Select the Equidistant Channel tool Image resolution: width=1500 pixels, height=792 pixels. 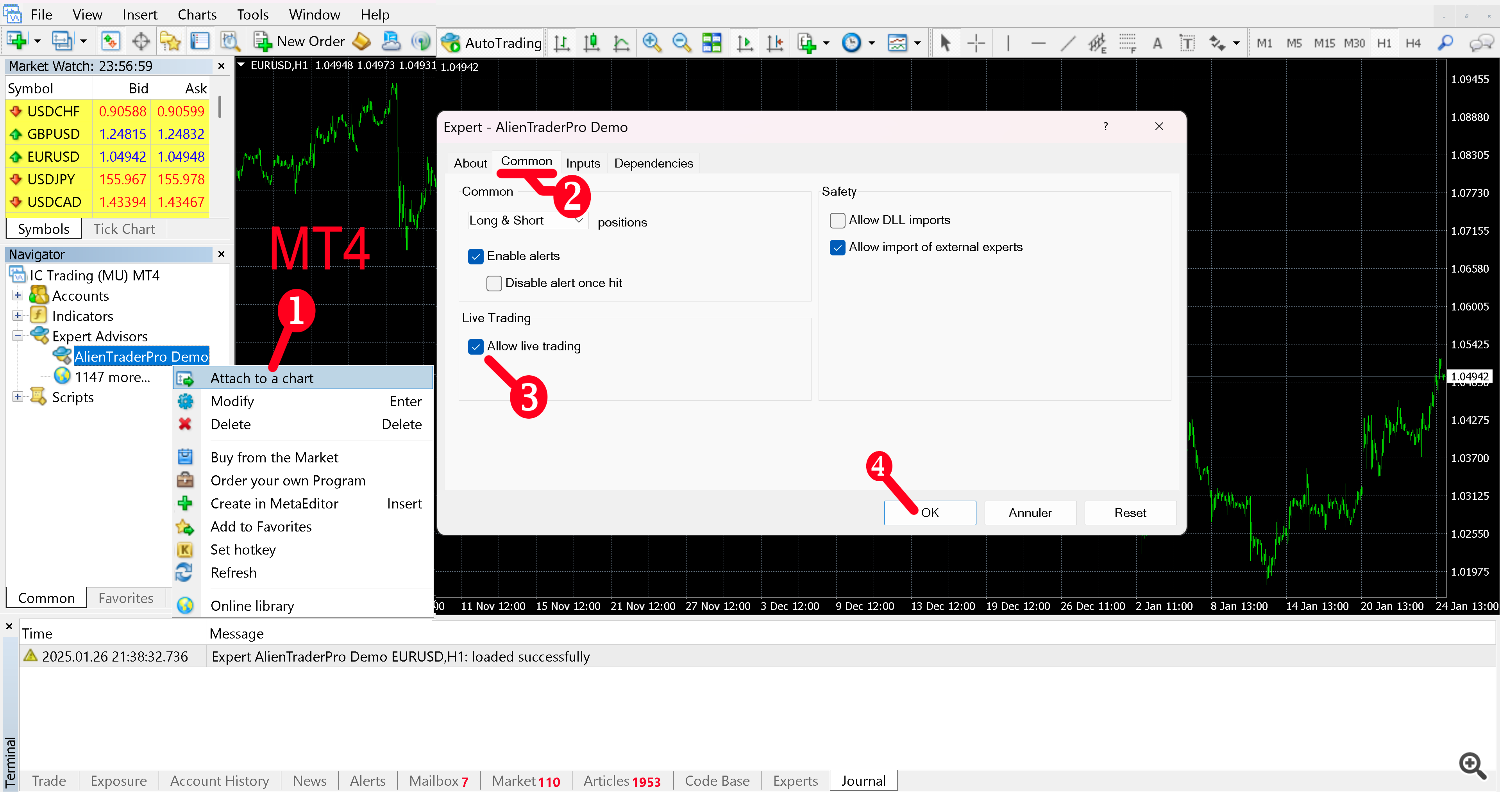tap(1097, 43)
